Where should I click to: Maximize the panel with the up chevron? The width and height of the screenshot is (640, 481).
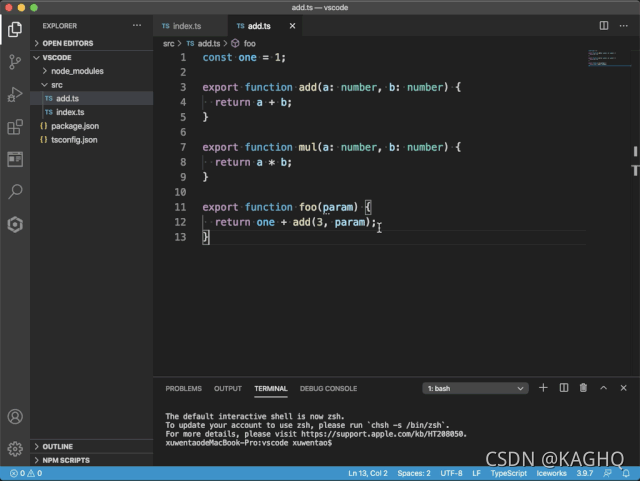click(x=603, y=388)
